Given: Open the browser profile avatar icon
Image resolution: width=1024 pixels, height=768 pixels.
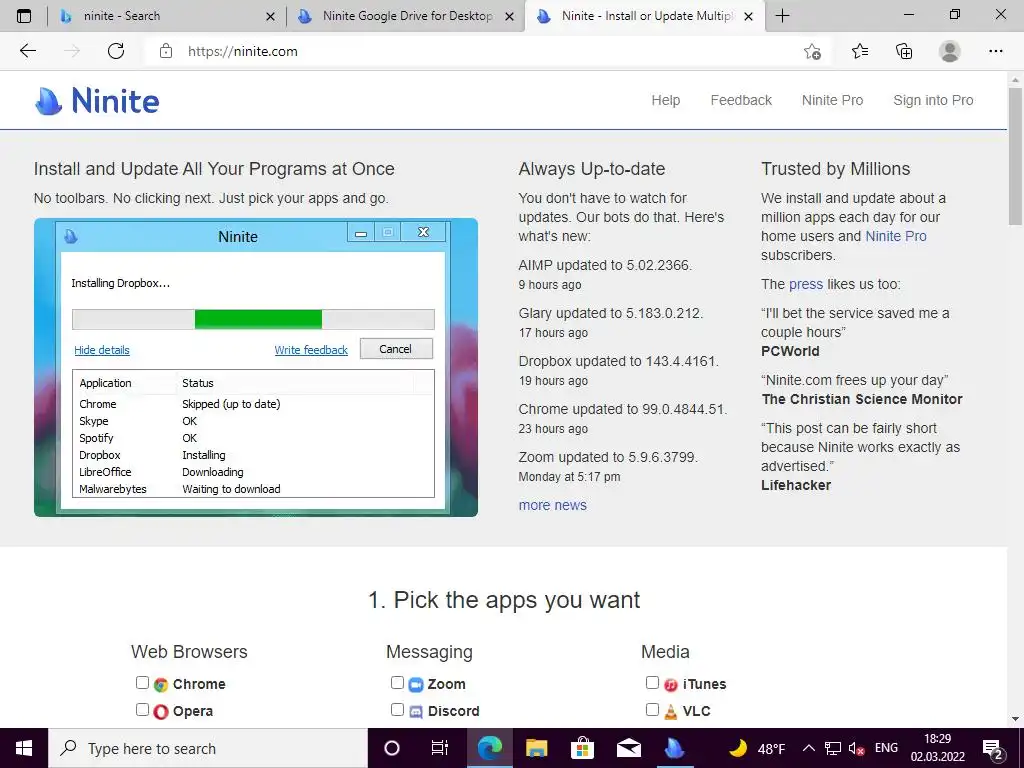Looking at the screenshot, I should pos(950,51).
